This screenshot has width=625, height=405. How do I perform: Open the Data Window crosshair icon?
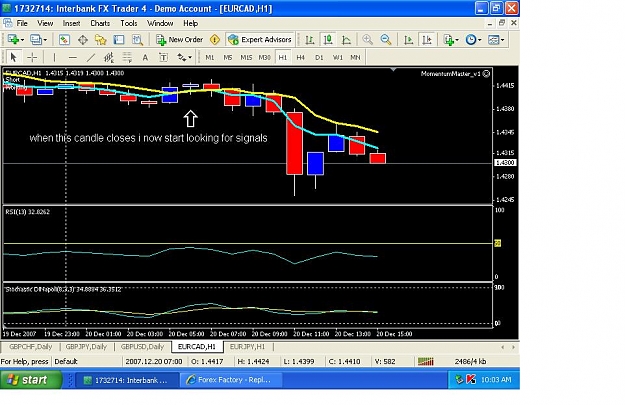[83, 39]
